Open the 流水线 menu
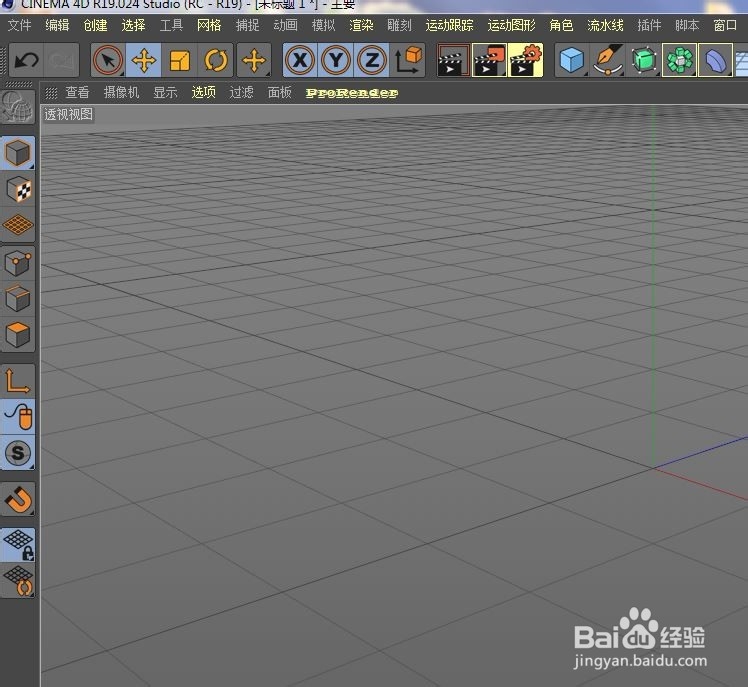Image resolution: width=748 pixels, height=687 pixels. point(605,25)
